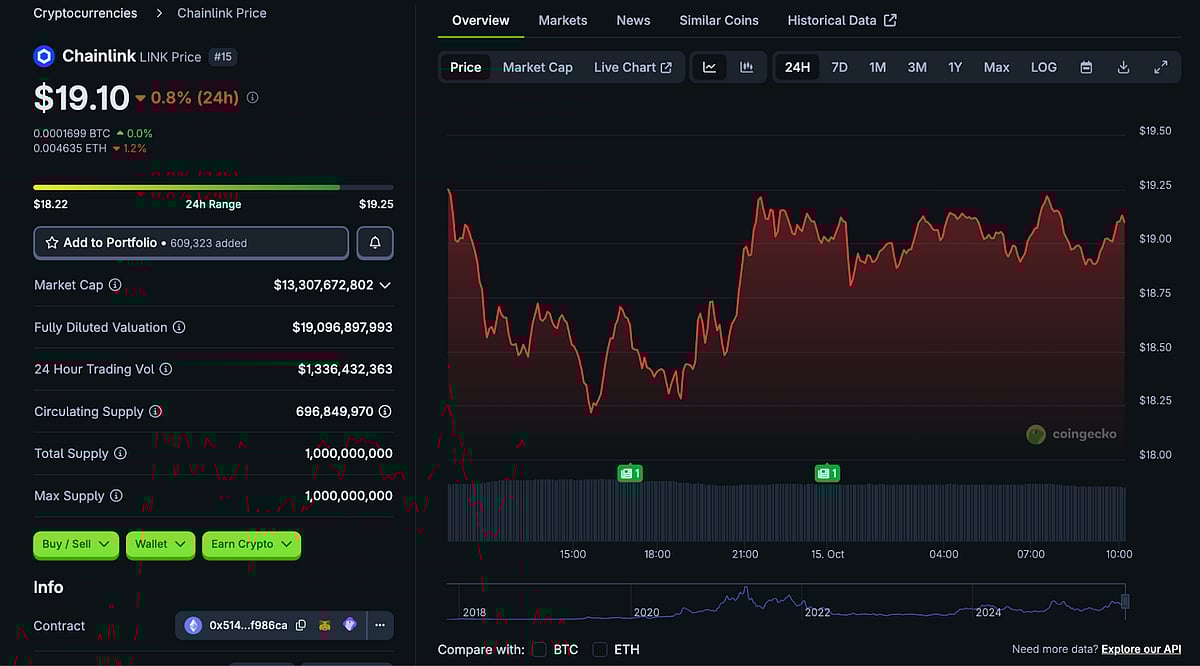Switch to the Markets tab

[562, 19]
